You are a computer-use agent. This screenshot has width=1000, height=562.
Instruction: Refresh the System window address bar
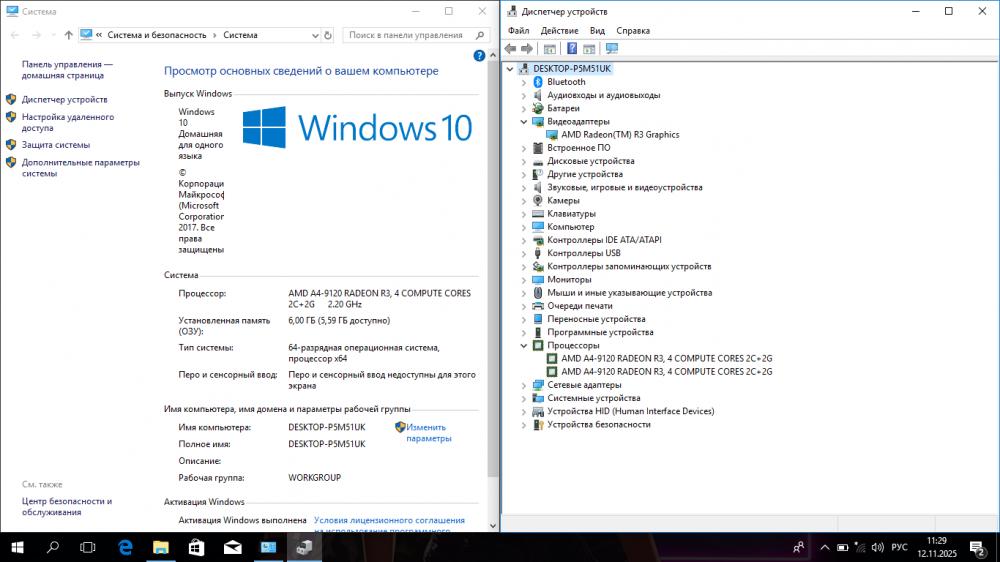[x=328, y=35]
